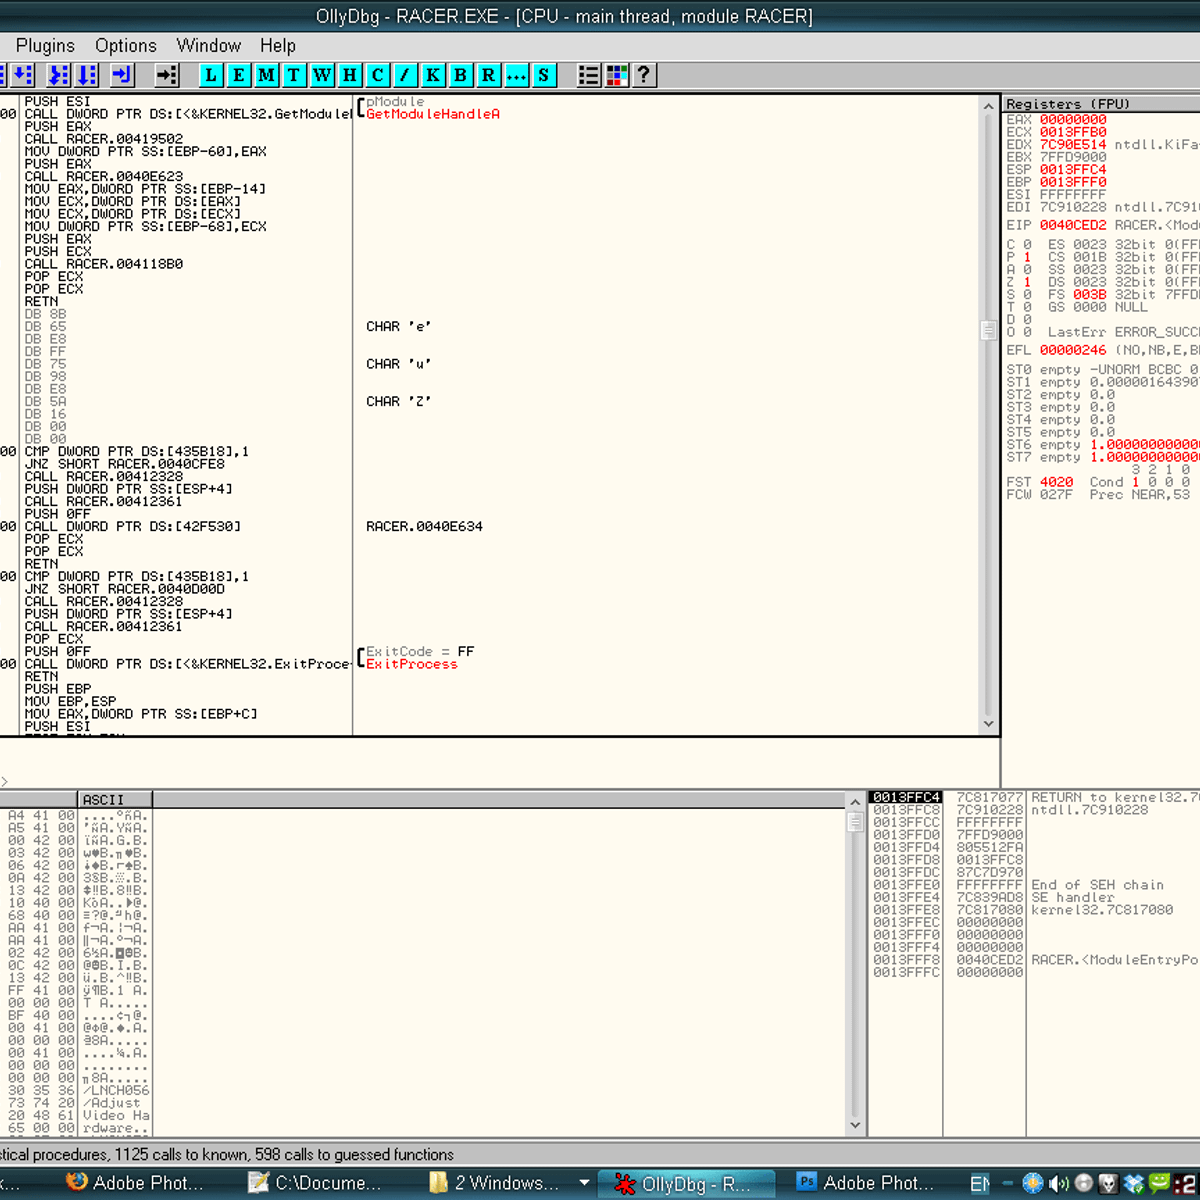
Task: Show Threads window with T button
Action: (294, 75)
